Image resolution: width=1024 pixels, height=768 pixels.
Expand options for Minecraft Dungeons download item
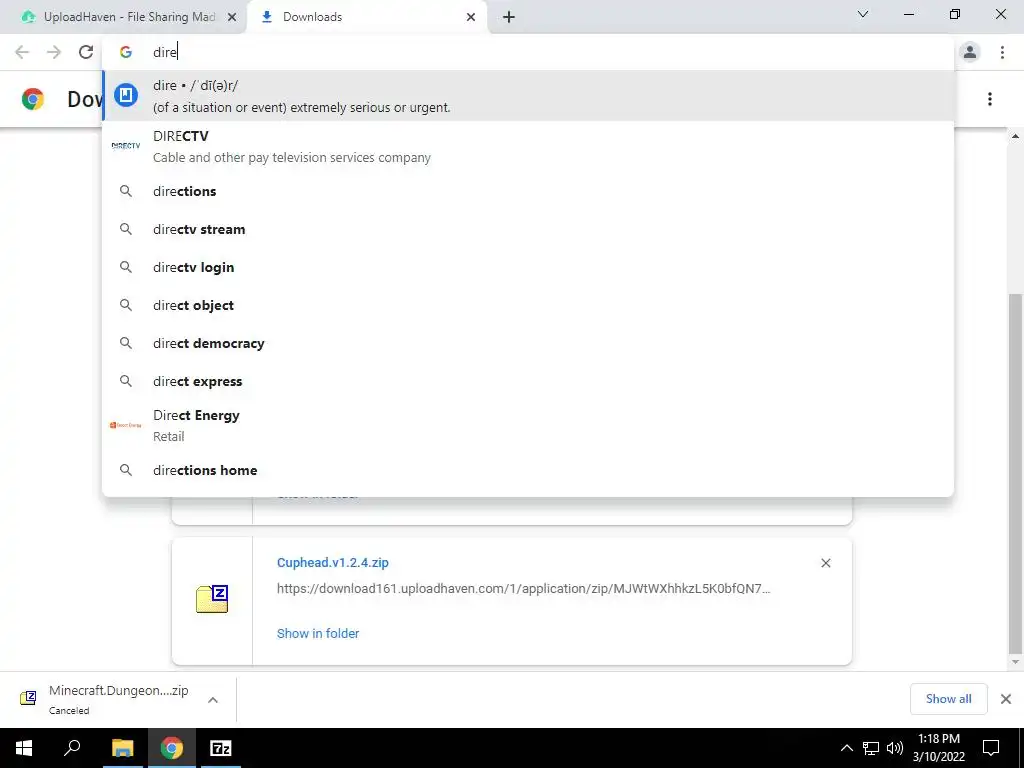point(213,700)
